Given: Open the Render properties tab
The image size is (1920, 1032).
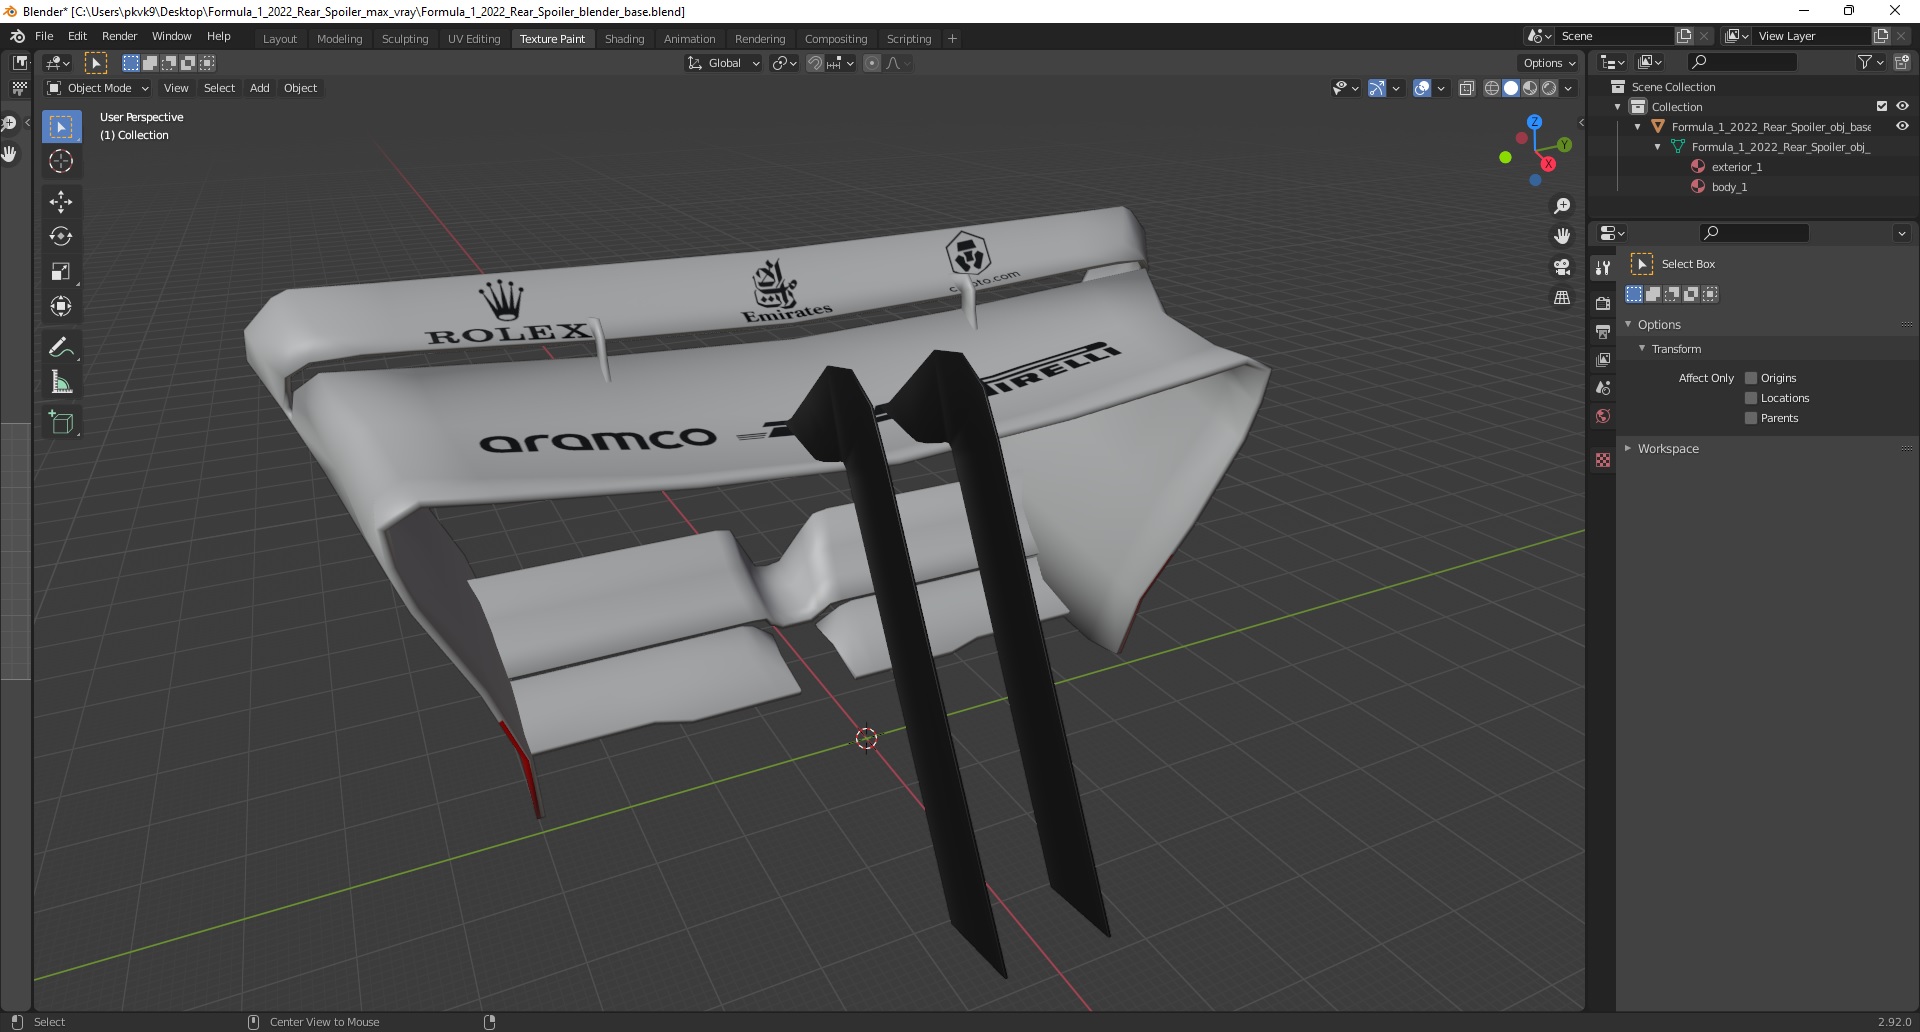Looking at the screenshot, I should 1603,303.
